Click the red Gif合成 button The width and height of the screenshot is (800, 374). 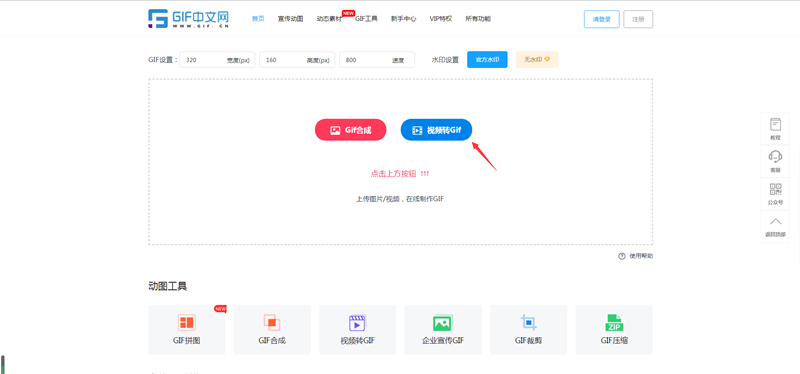click(x=351, y=130)
